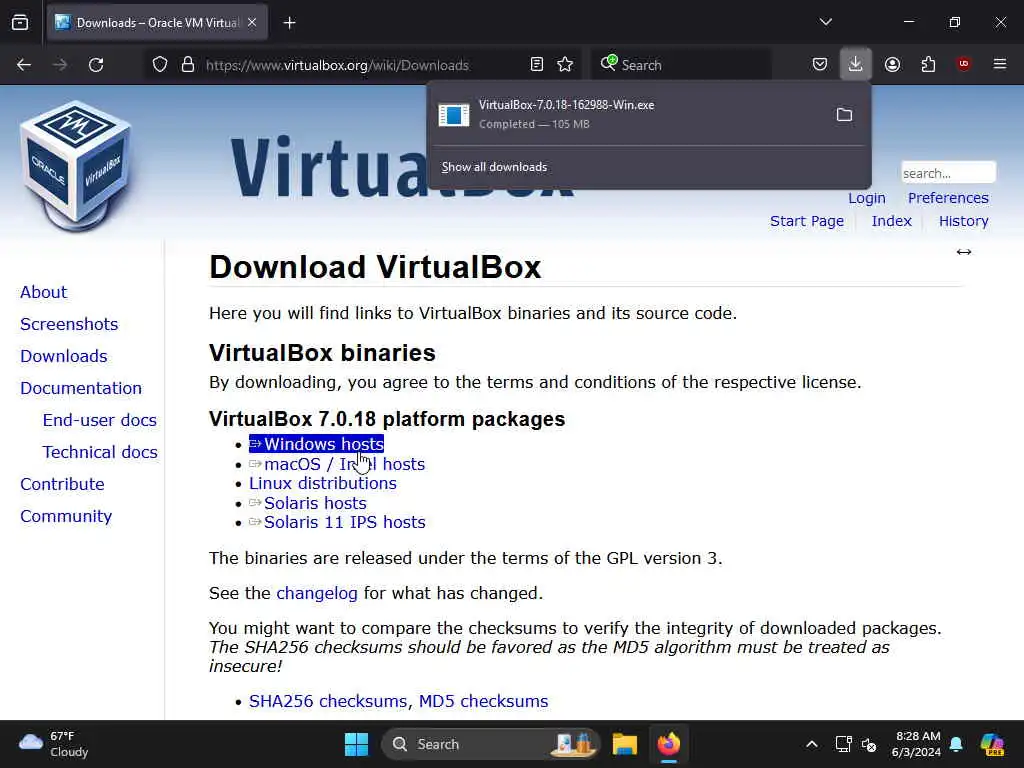
Task: Open the Firefox account icon
Action: click(892, 65)
